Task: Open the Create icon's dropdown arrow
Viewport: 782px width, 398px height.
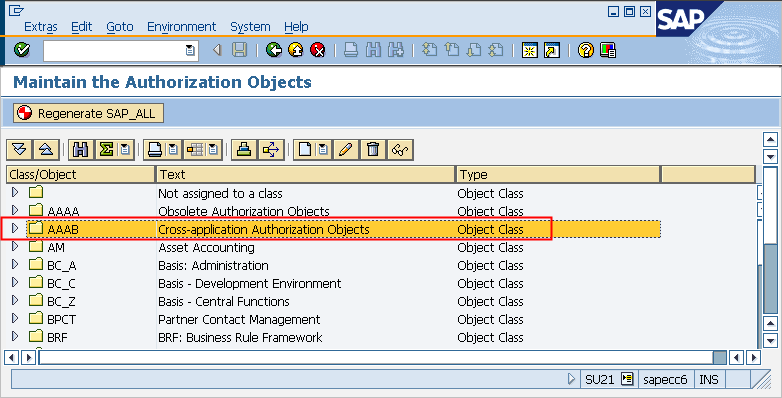Action: (x=323, y=150)
